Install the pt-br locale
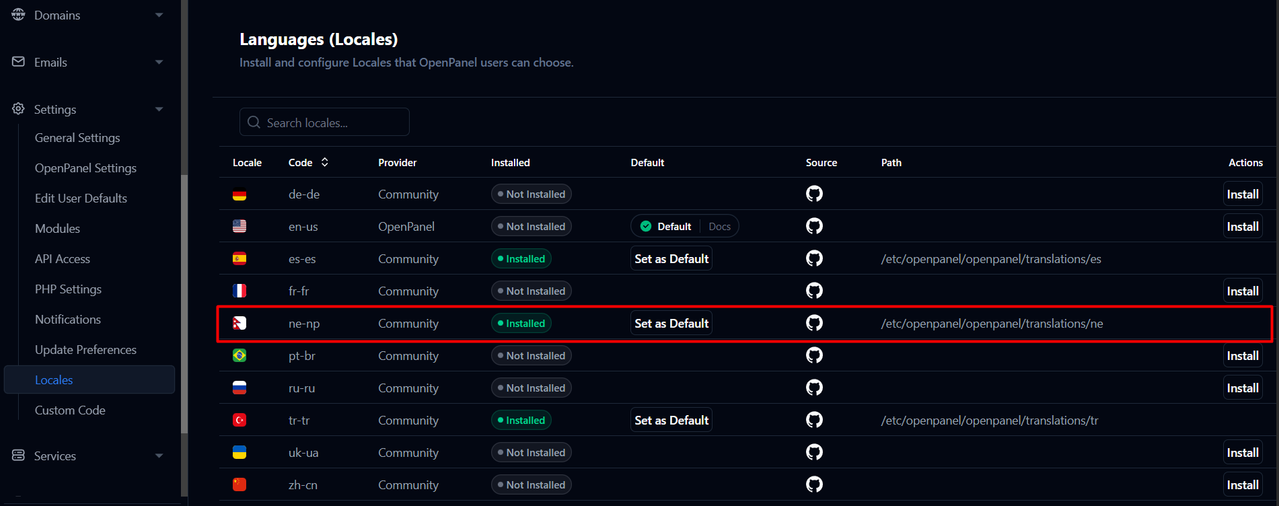Screen dimensions: 1279x506 [1242, 355]
